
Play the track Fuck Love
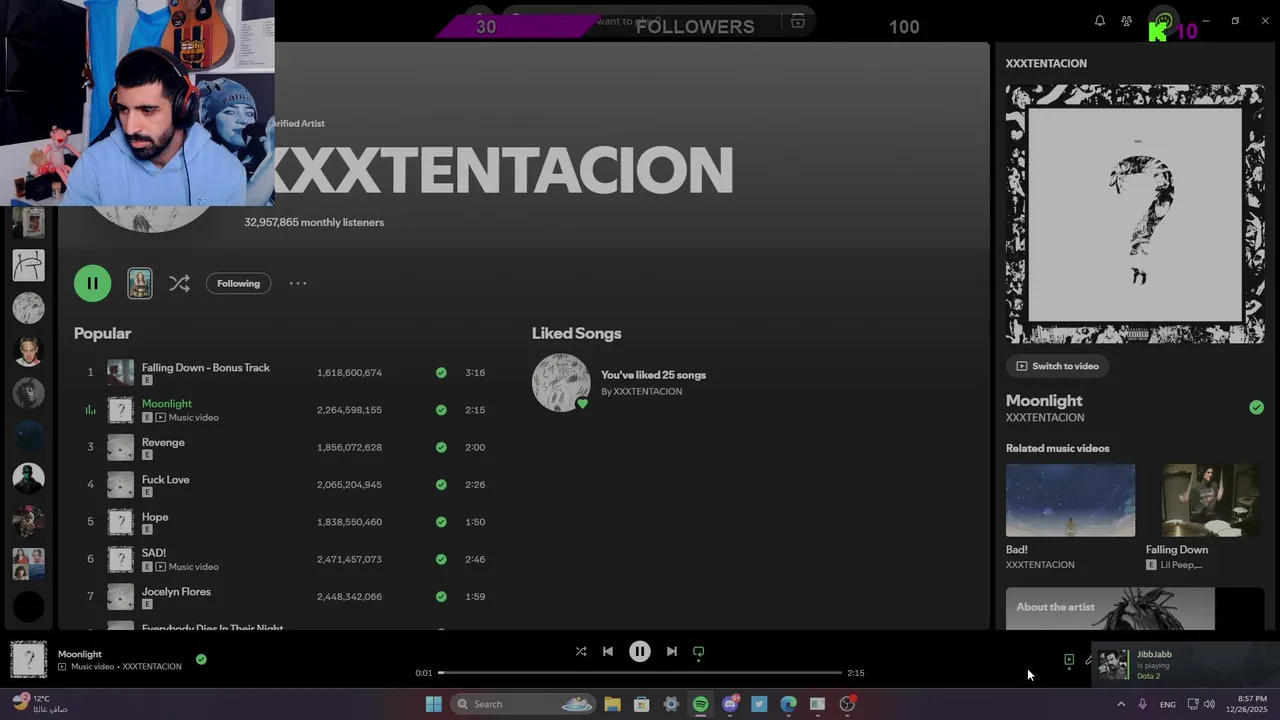(x=166, y=479)
